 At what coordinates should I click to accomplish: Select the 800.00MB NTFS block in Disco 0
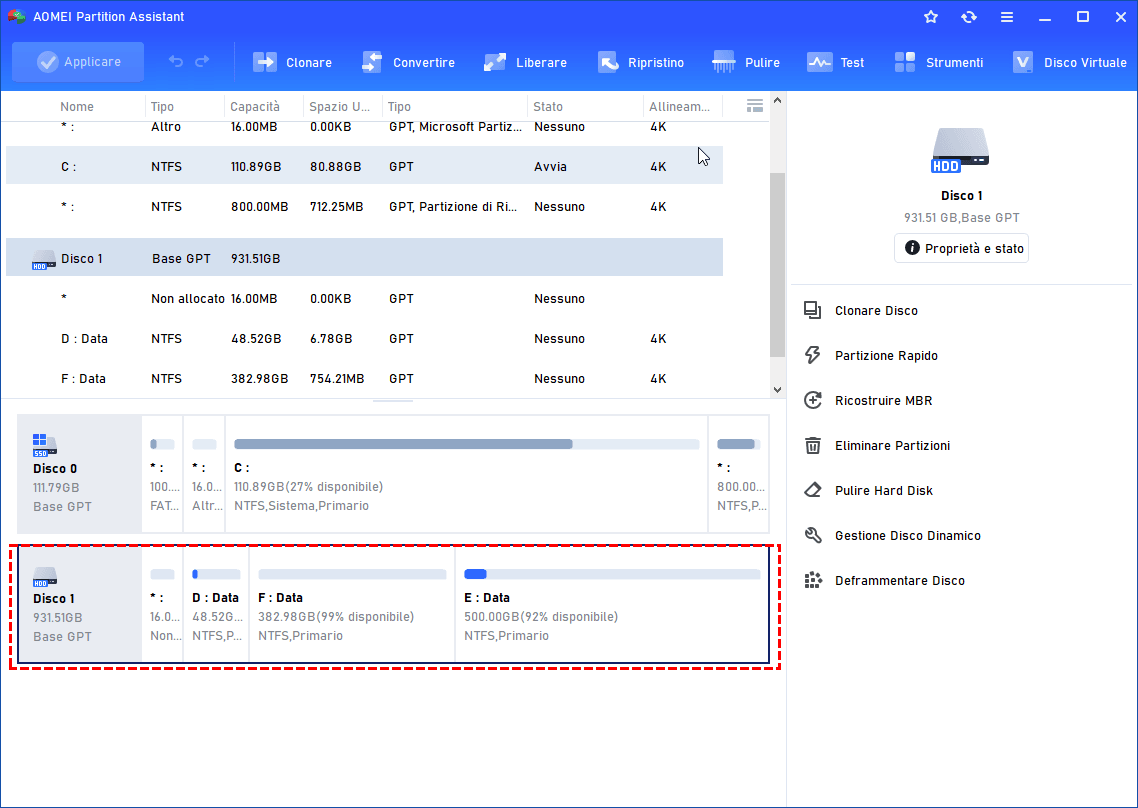click(739, 474)
